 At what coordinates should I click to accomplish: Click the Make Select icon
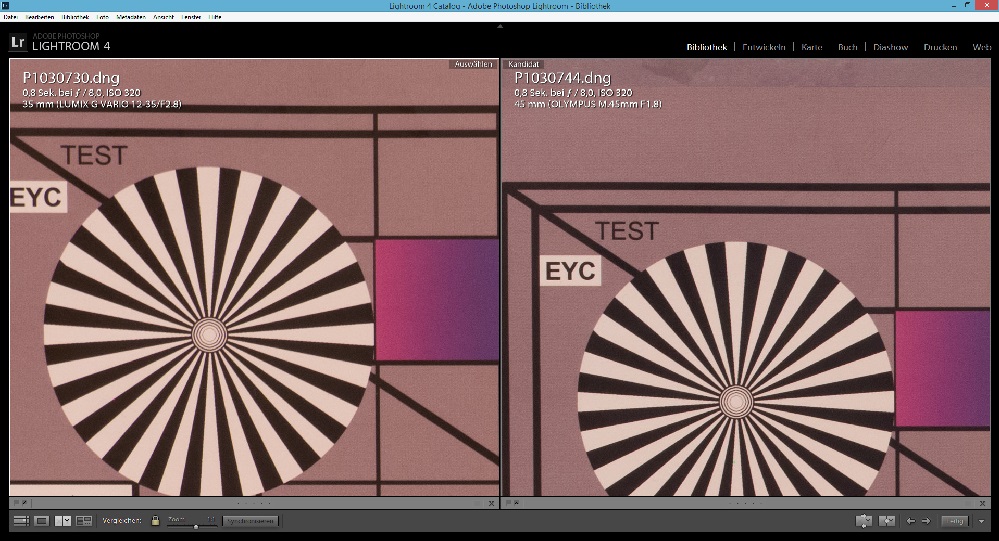[886, 521]
